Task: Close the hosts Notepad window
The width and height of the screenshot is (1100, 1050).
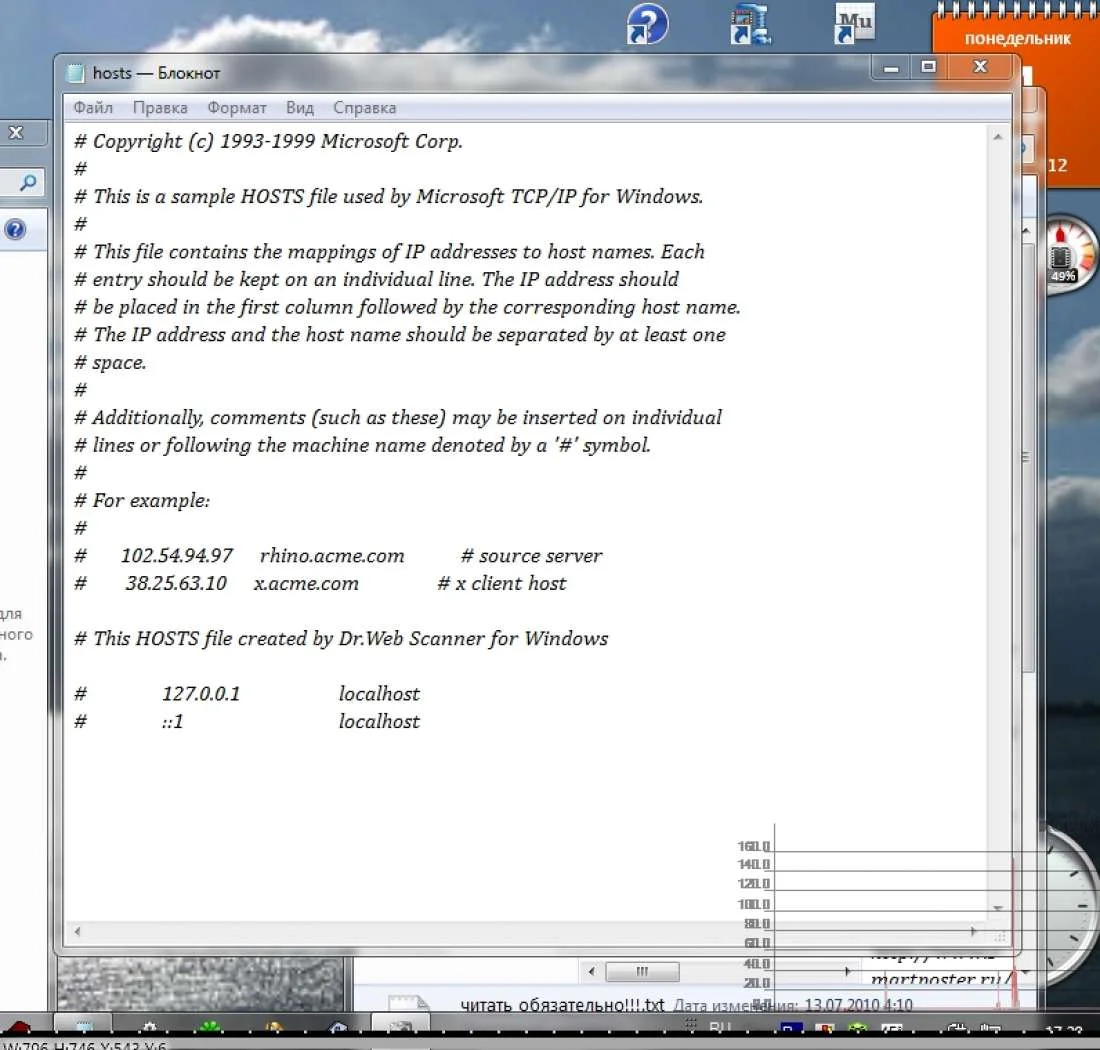Action: coord(980,67)
